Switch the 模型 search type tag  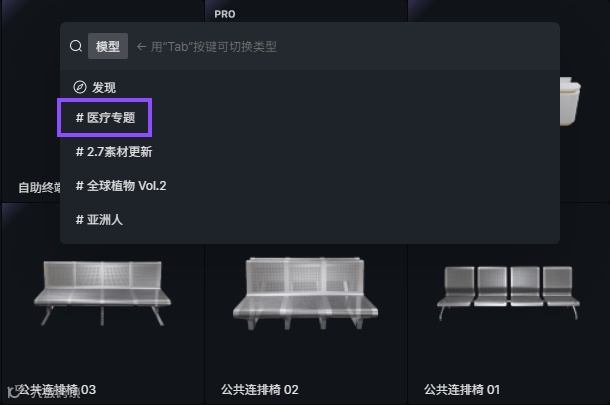(x=108, y=46)
